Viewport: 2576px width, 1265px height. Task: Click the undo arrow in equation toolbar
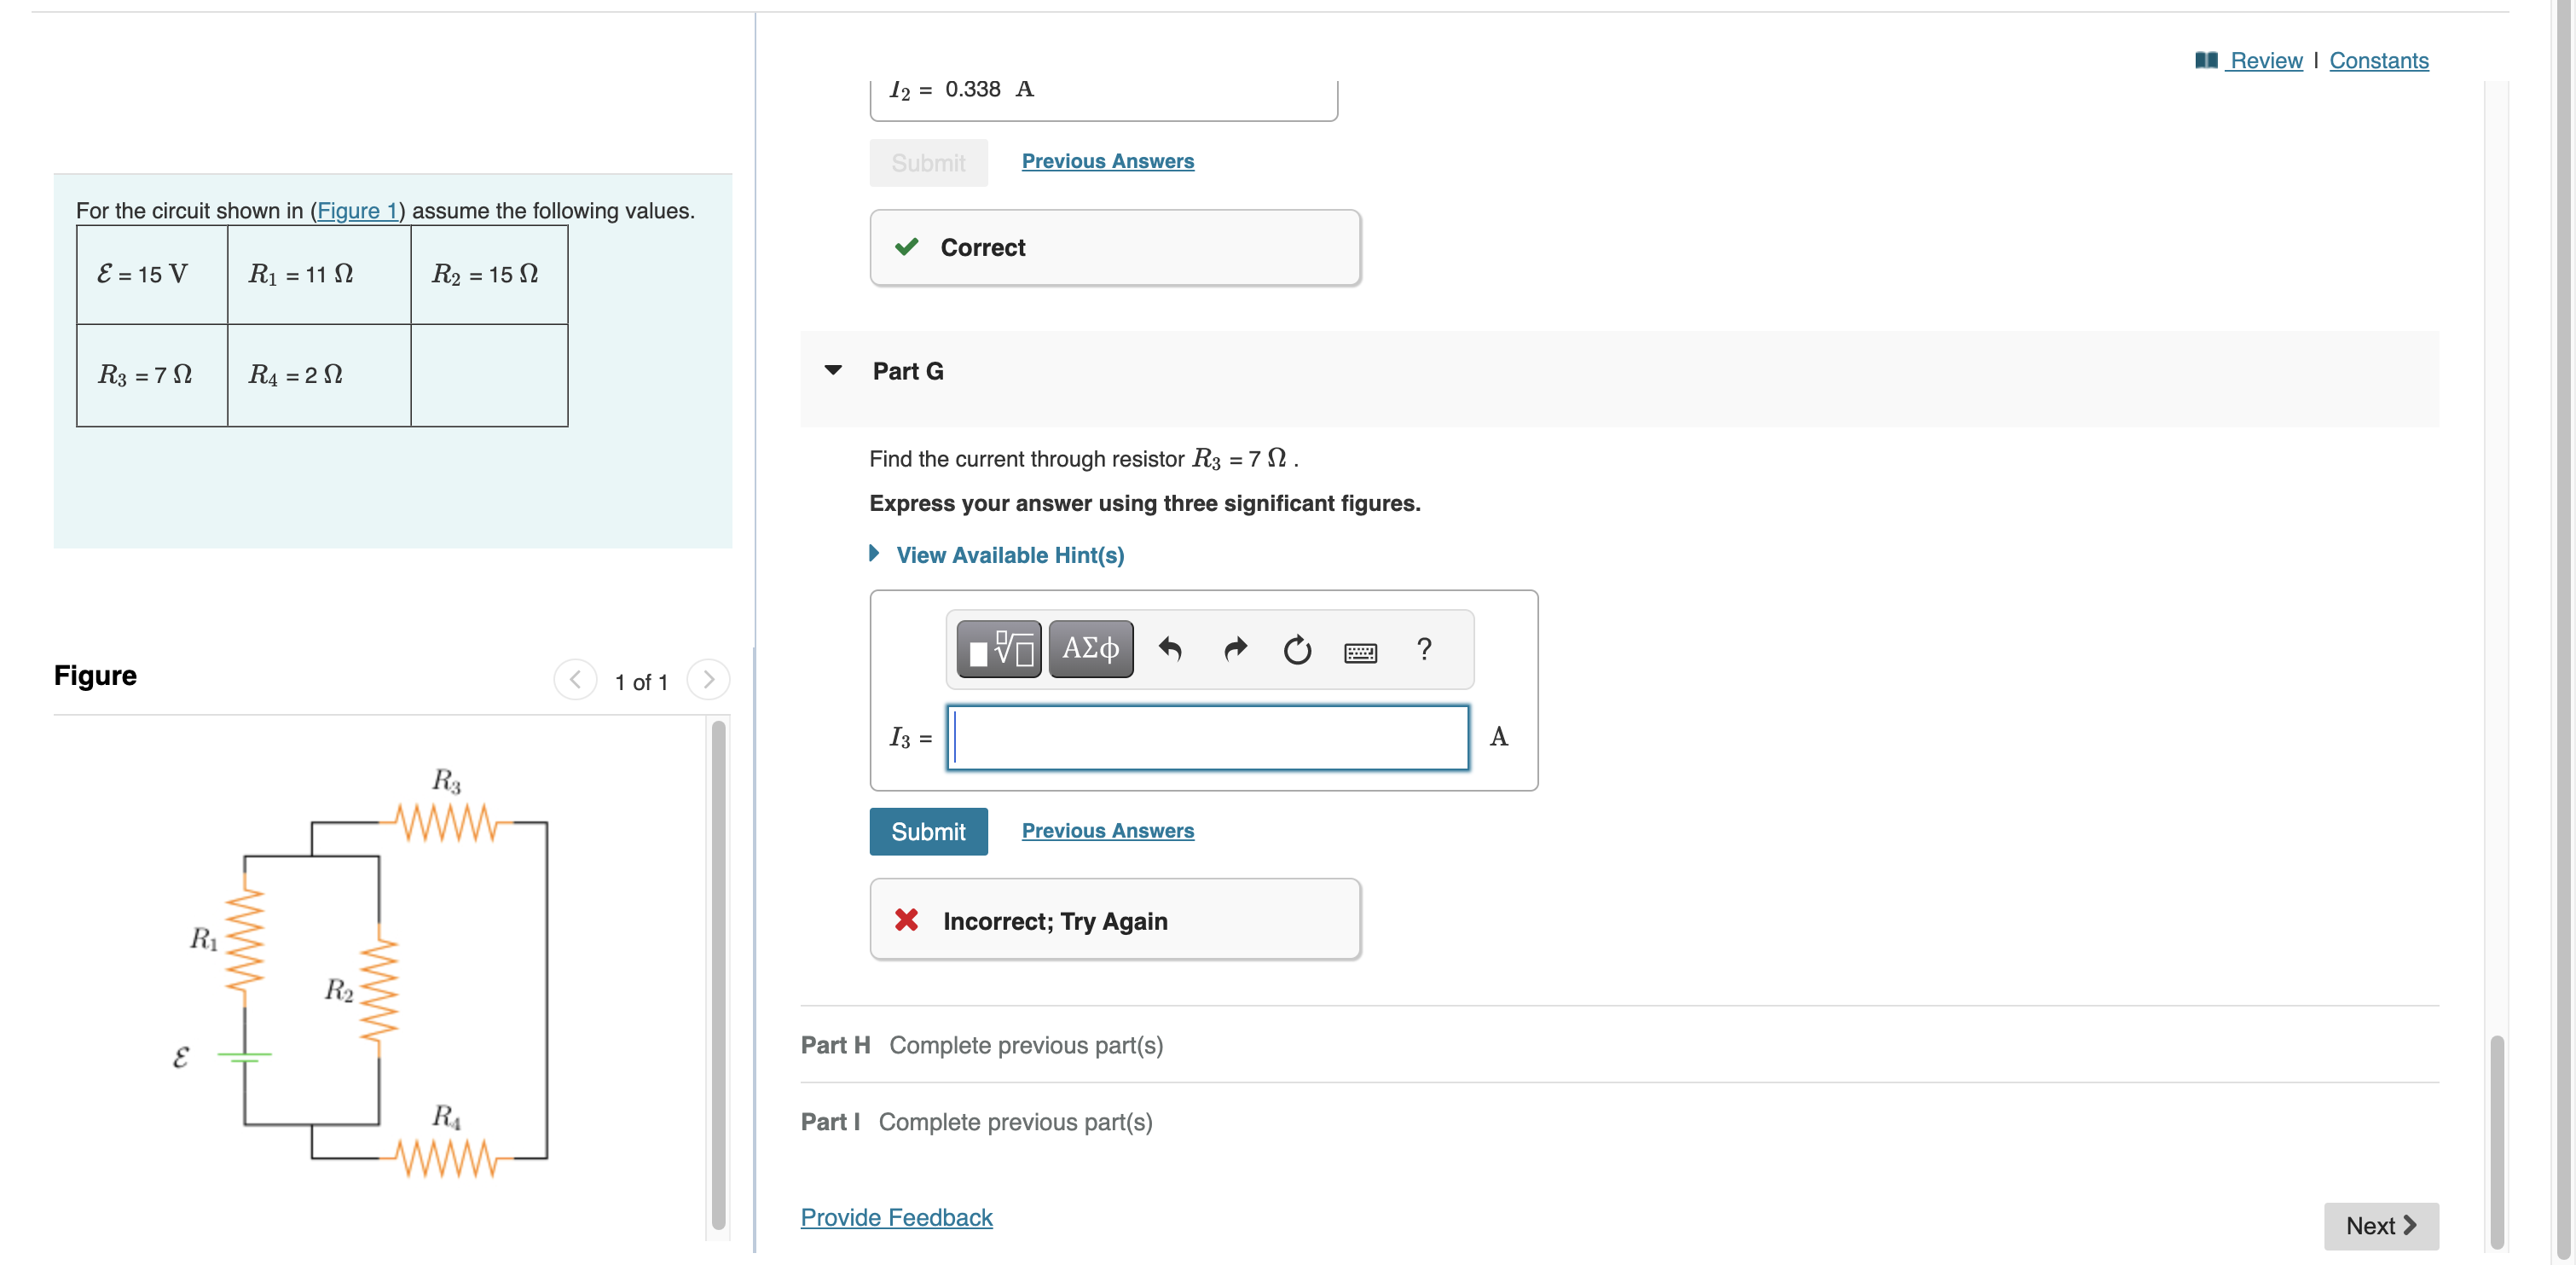pyautogui.click(x=1169, y=650)
